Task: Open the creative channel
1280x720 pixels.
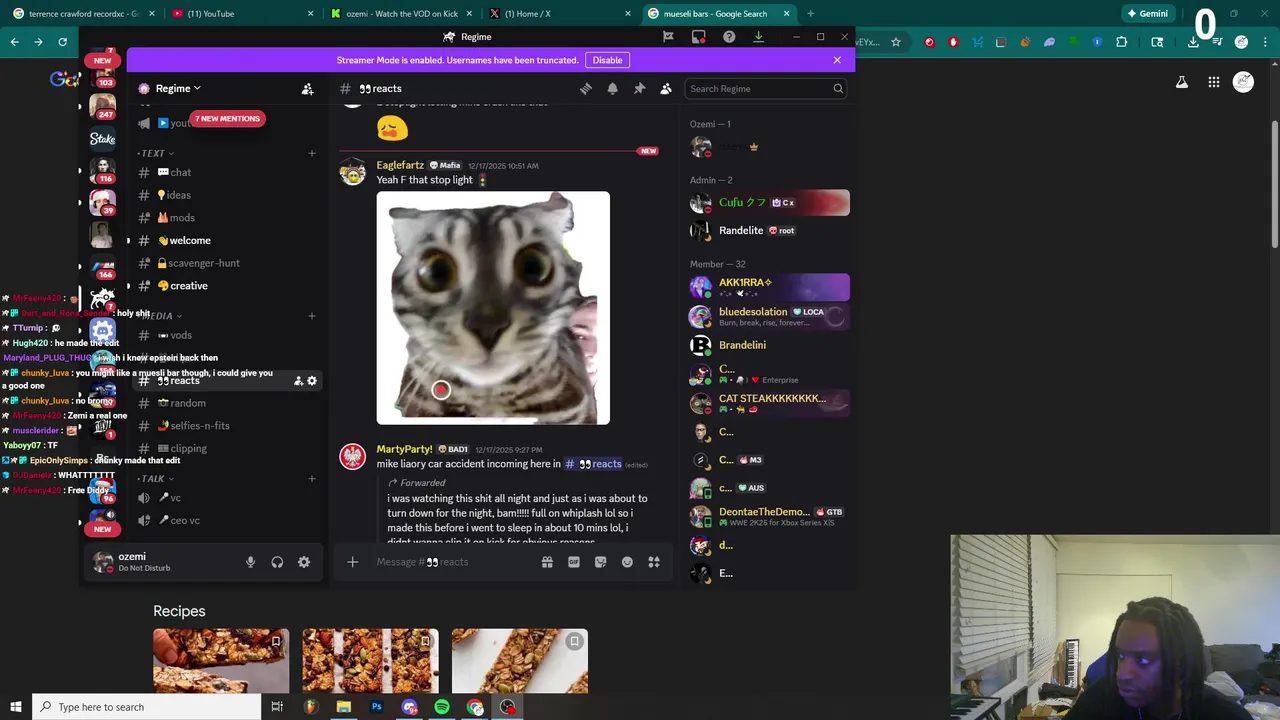Action: pyautogui.click(x=228, y=286)
